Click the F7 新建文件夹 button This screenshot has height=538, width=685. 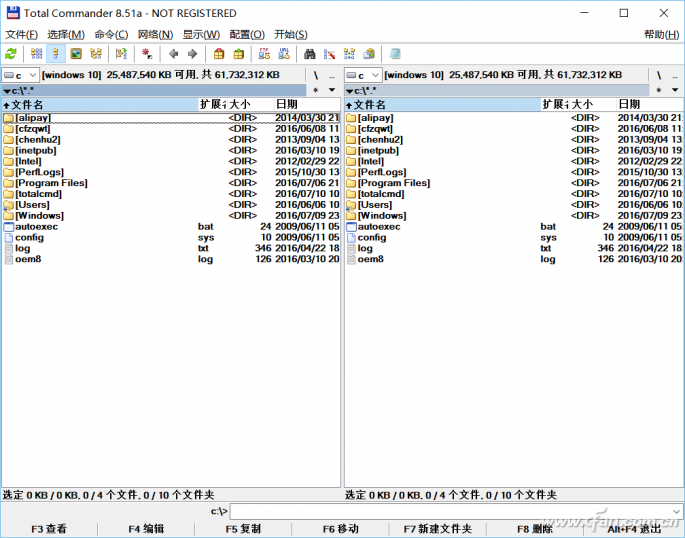coord(438,529)
